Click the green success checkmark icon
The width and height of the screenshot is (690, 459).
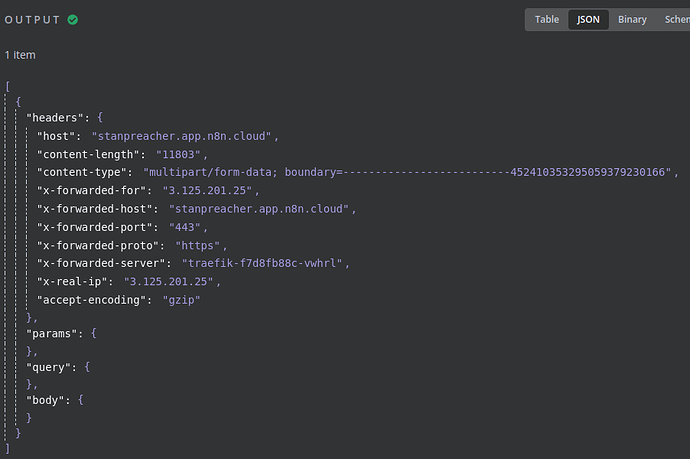pyautogui.click(x=73, y=19)
